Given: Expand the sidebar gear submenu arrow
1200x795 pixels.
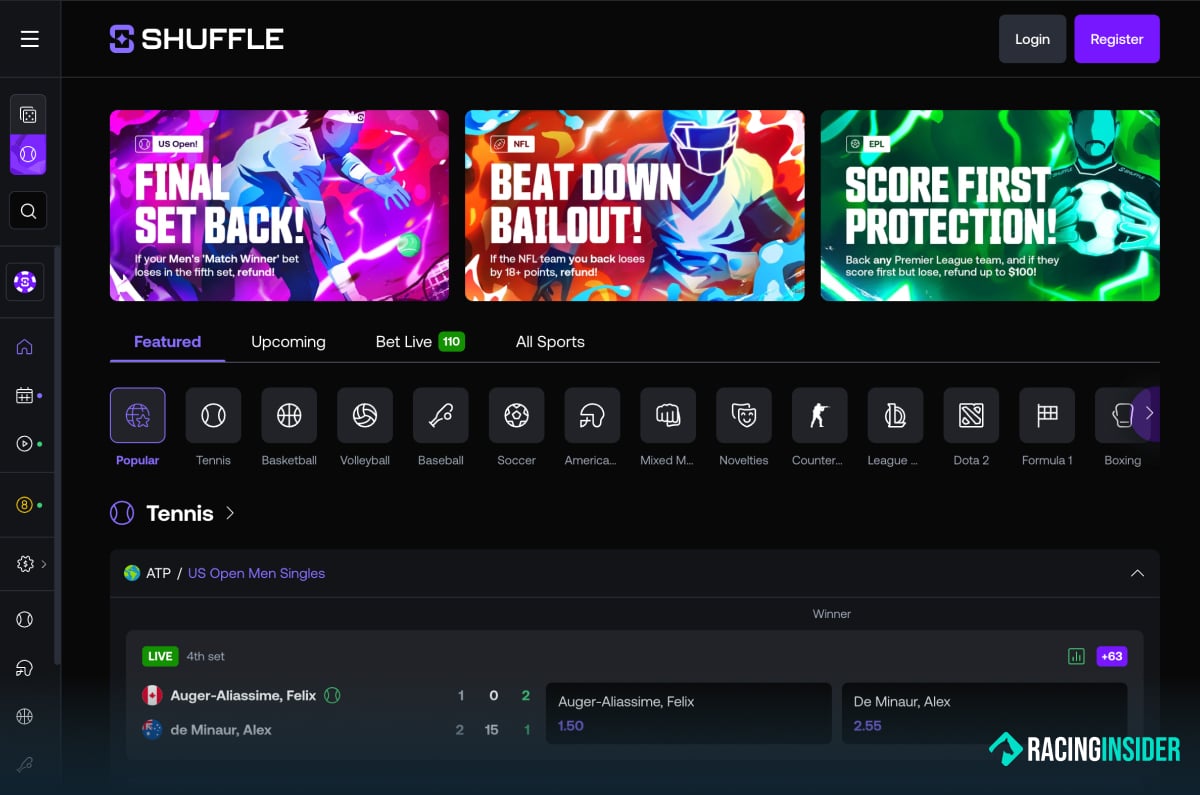Looking at the screenshot, I should tap(44, 564).
